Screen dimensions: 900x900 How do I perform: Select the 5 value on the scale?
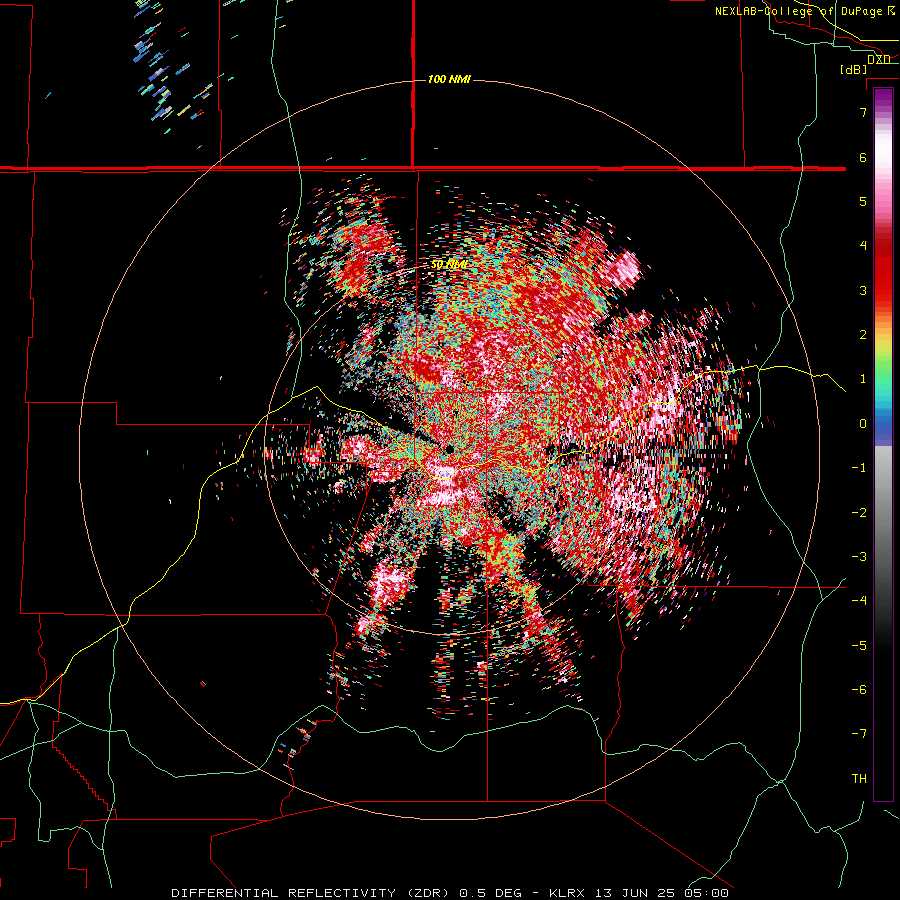point(863,201)
